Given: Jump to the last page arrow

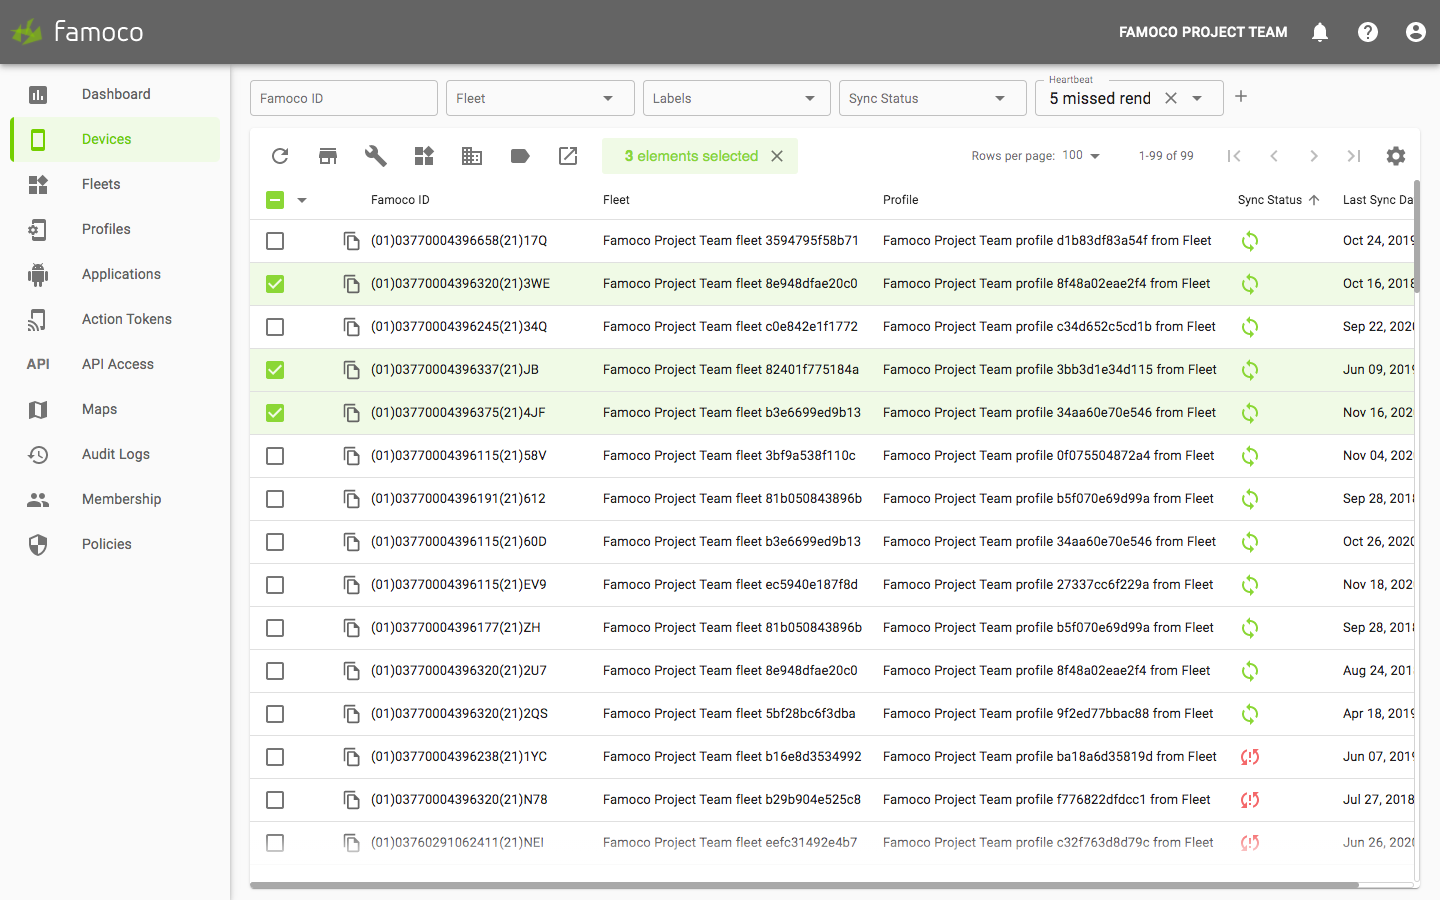Looking at the screenshot, I should (x=1354, y=156).
